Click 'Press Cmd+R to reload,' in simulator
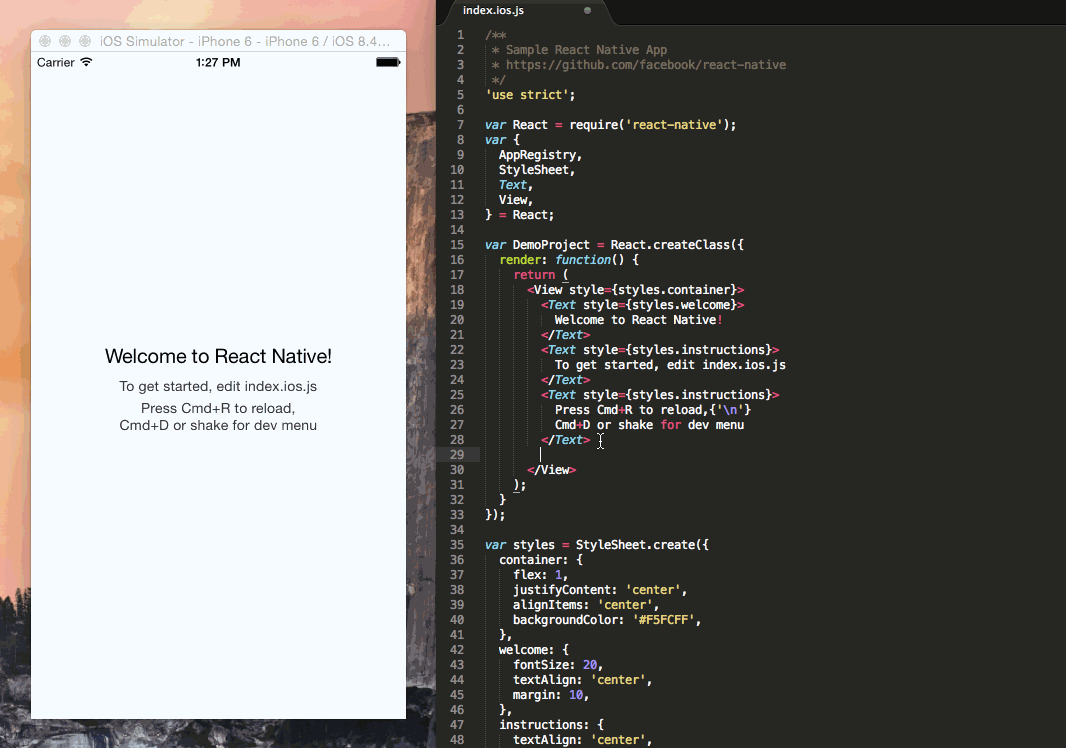Viewport: 1066px width, 748px height. pos(218,408)
